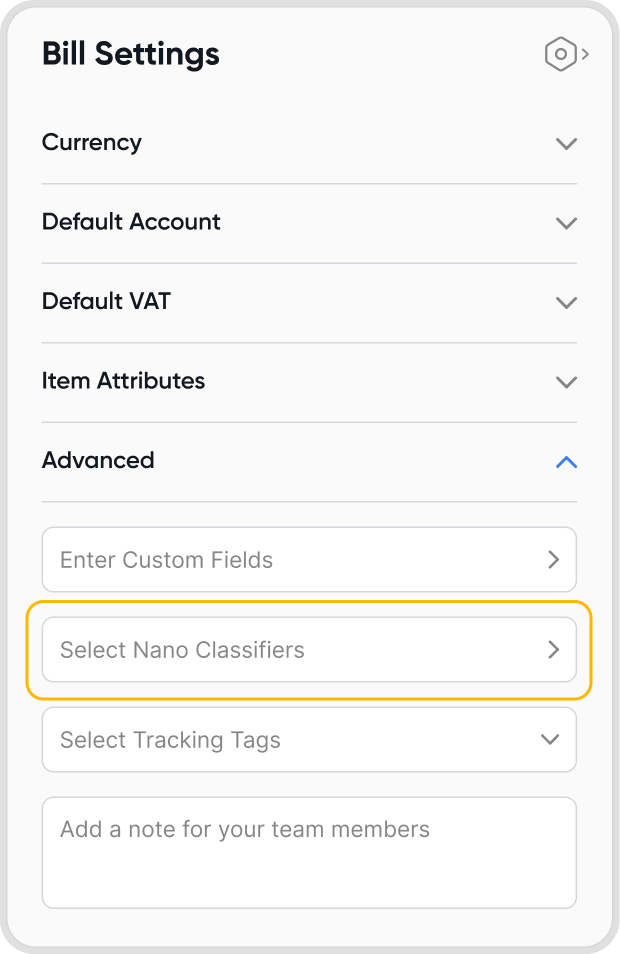This screenshot has width=620, height=954.
Task: Click the Tracking Tags dropdown chevron
Action: click(x=550, y=740)
